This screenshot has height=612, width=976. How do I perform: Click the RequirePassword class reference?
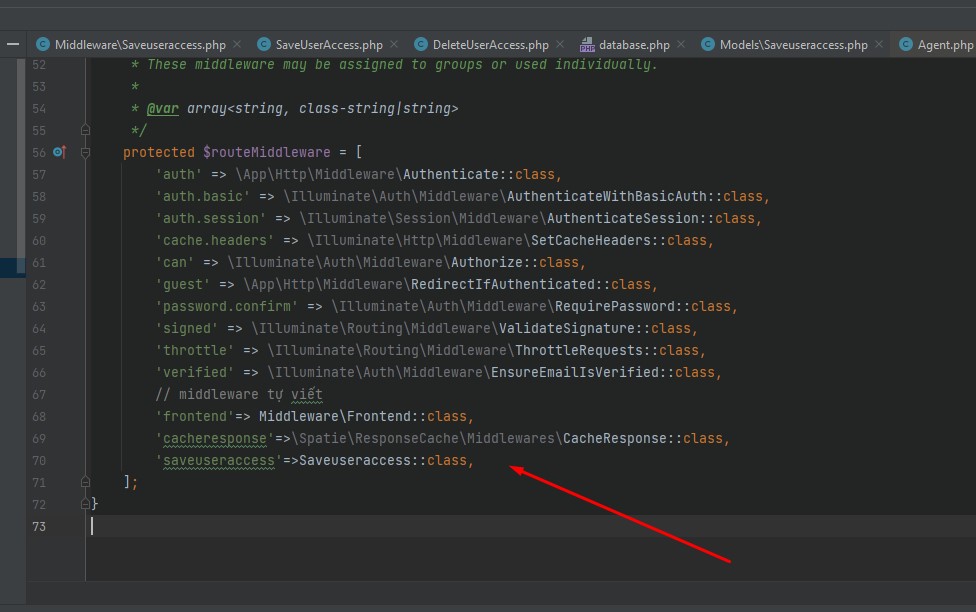[x=615, y=306]
